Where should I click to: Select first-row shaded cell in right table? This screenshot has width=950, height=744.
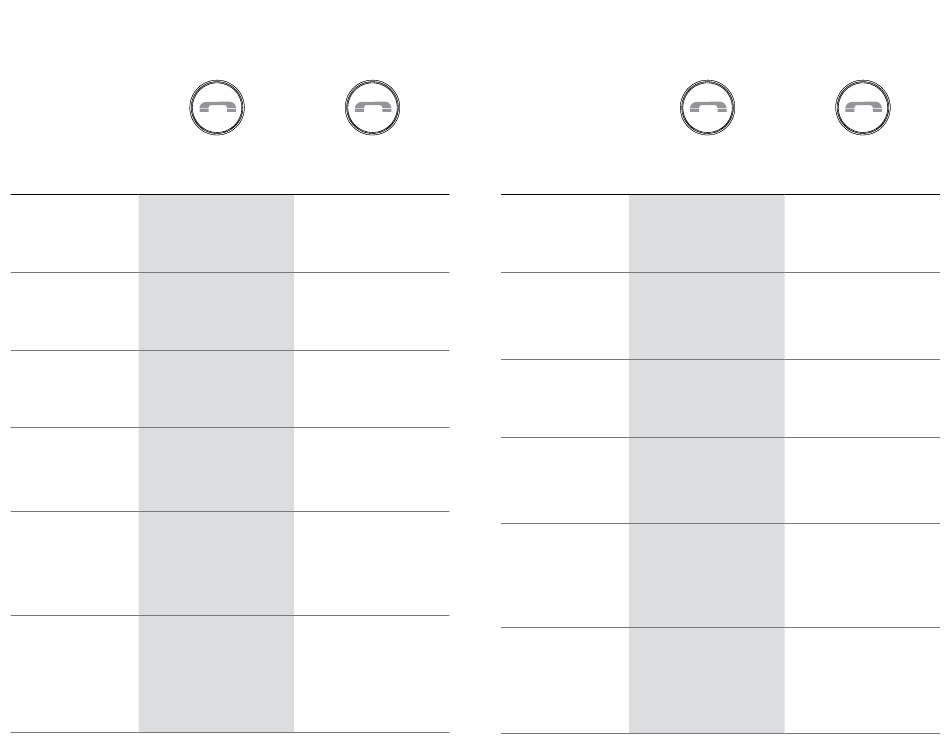pos(706,234)
